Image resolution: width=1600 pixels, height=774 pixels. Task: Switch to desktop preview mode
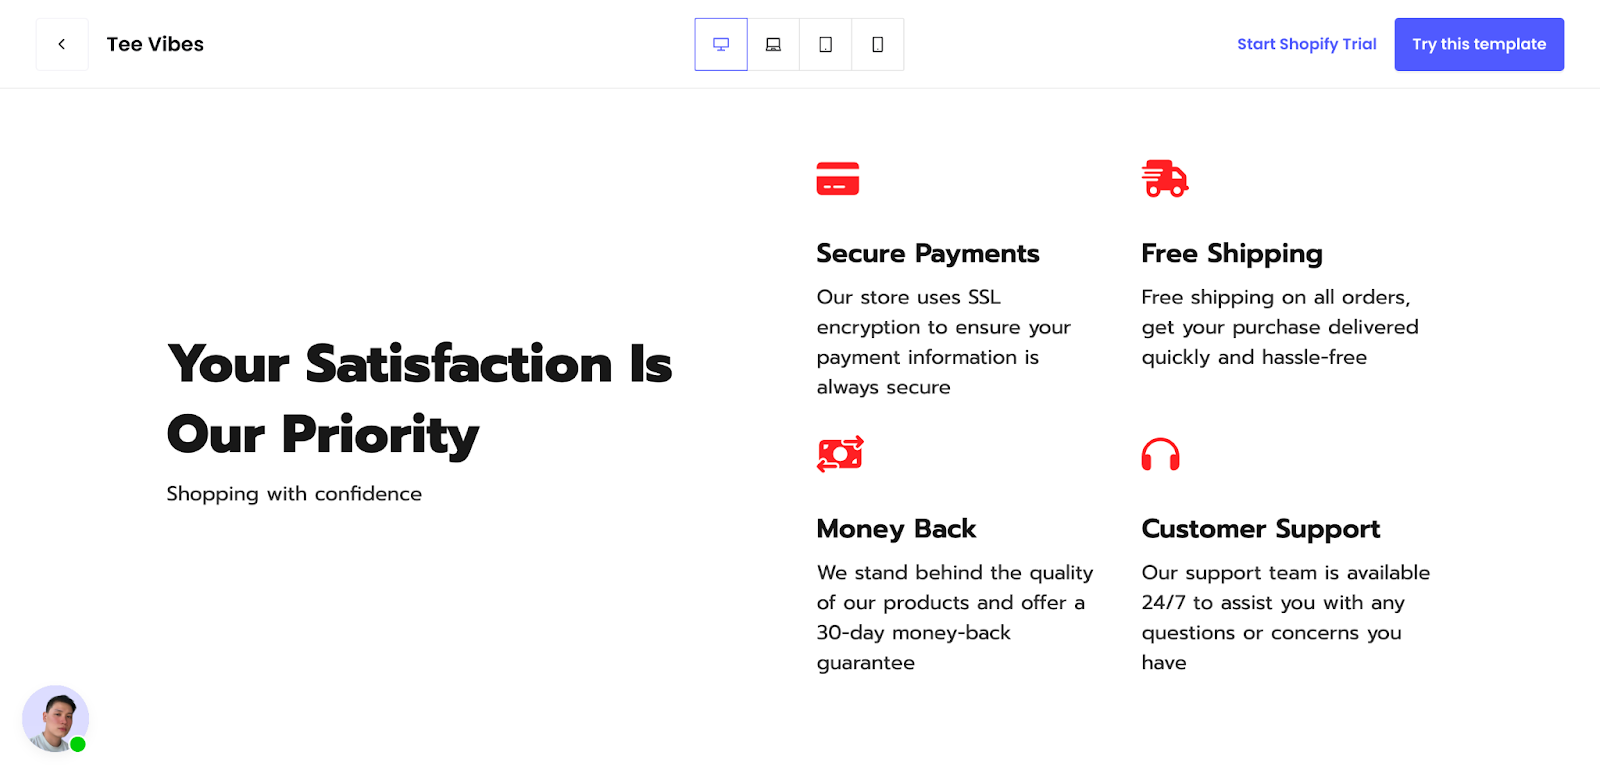pyautogui.click(x=721, y=44)
